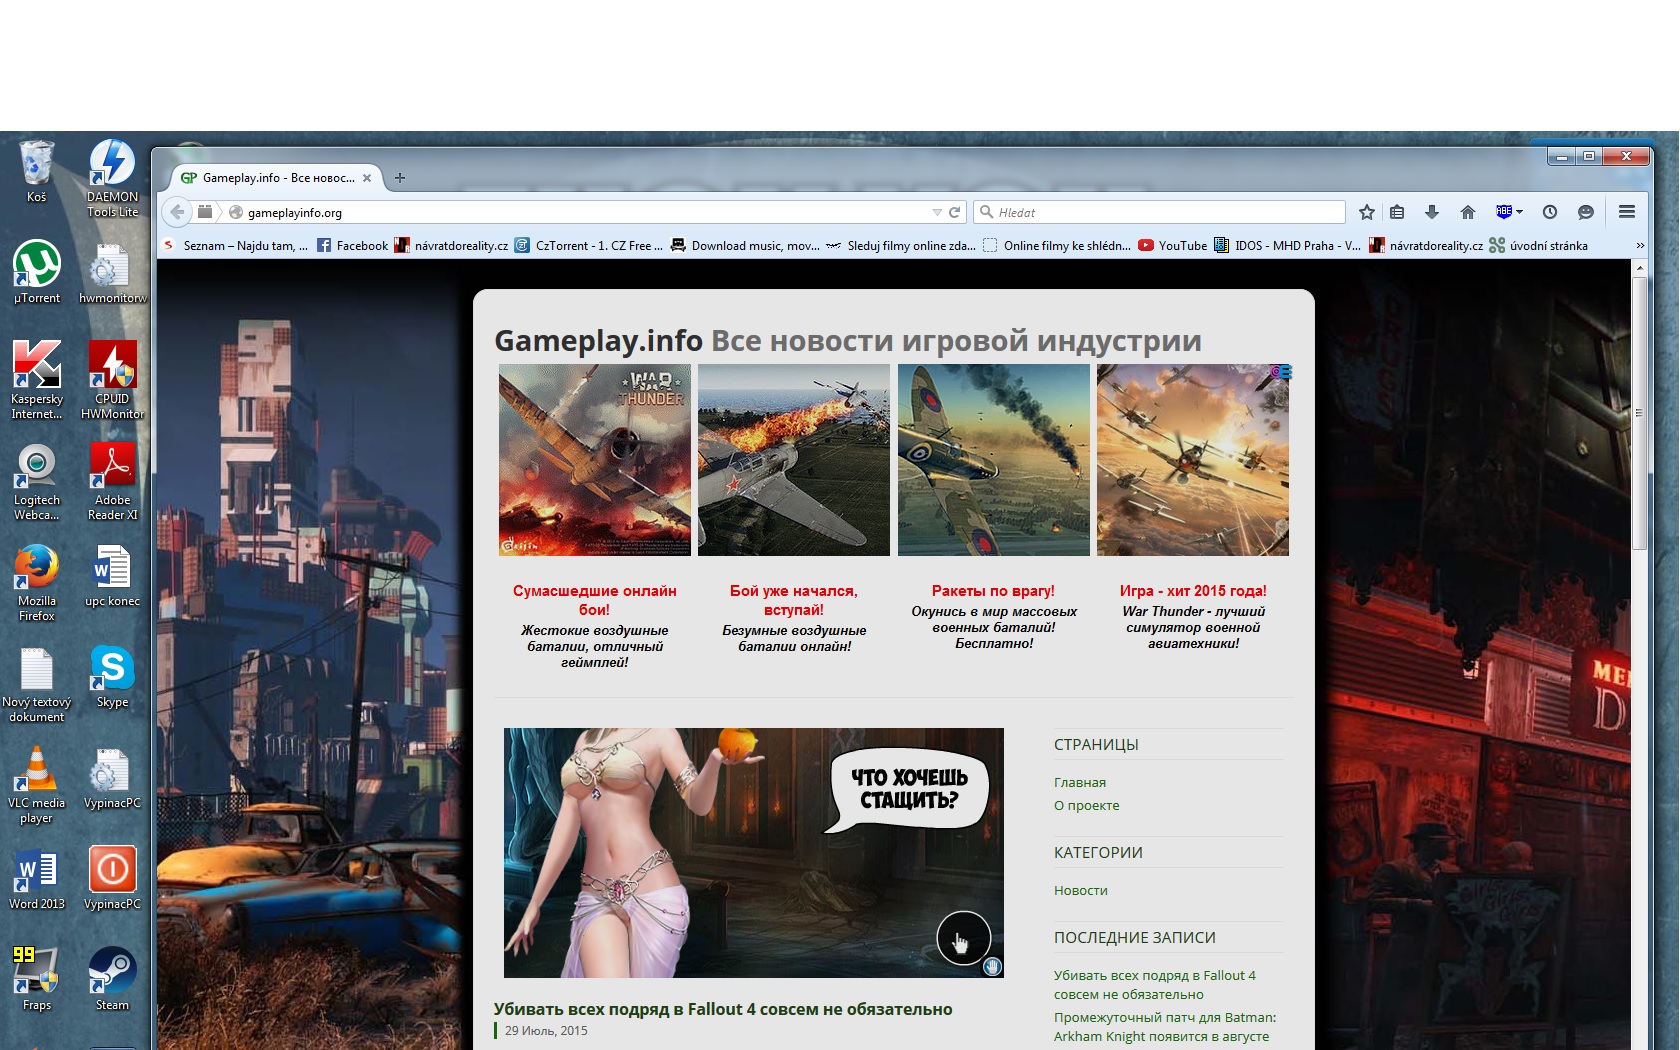Open CPUID HWMonitor shortcut

[112, 380]
